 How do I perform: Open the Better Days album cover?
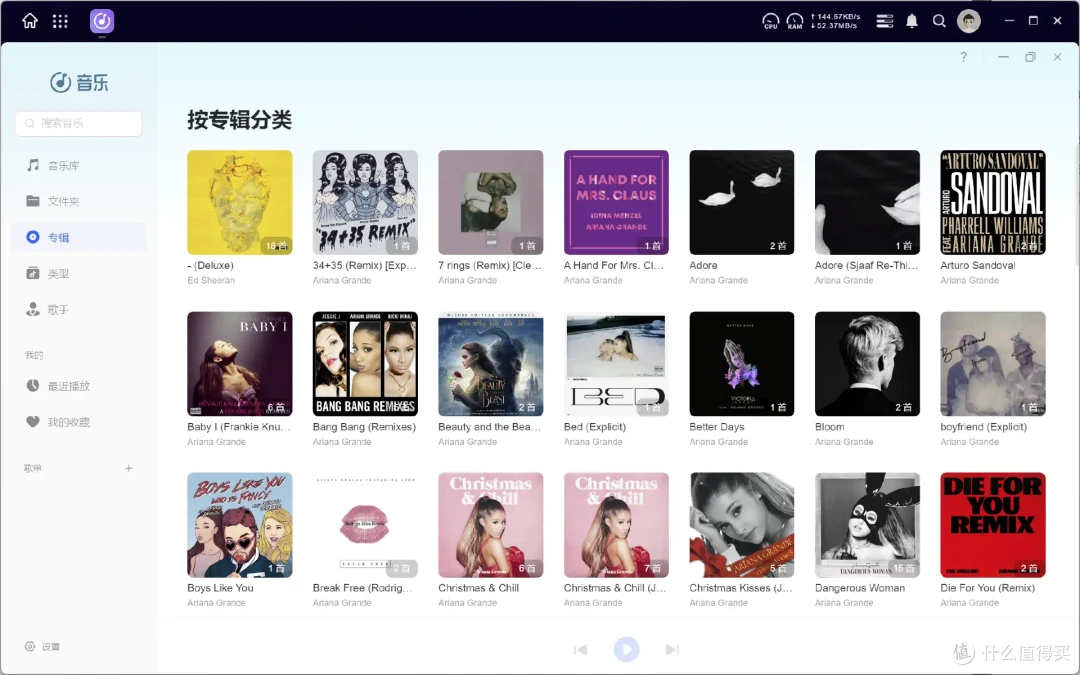[x=742, y=364]
